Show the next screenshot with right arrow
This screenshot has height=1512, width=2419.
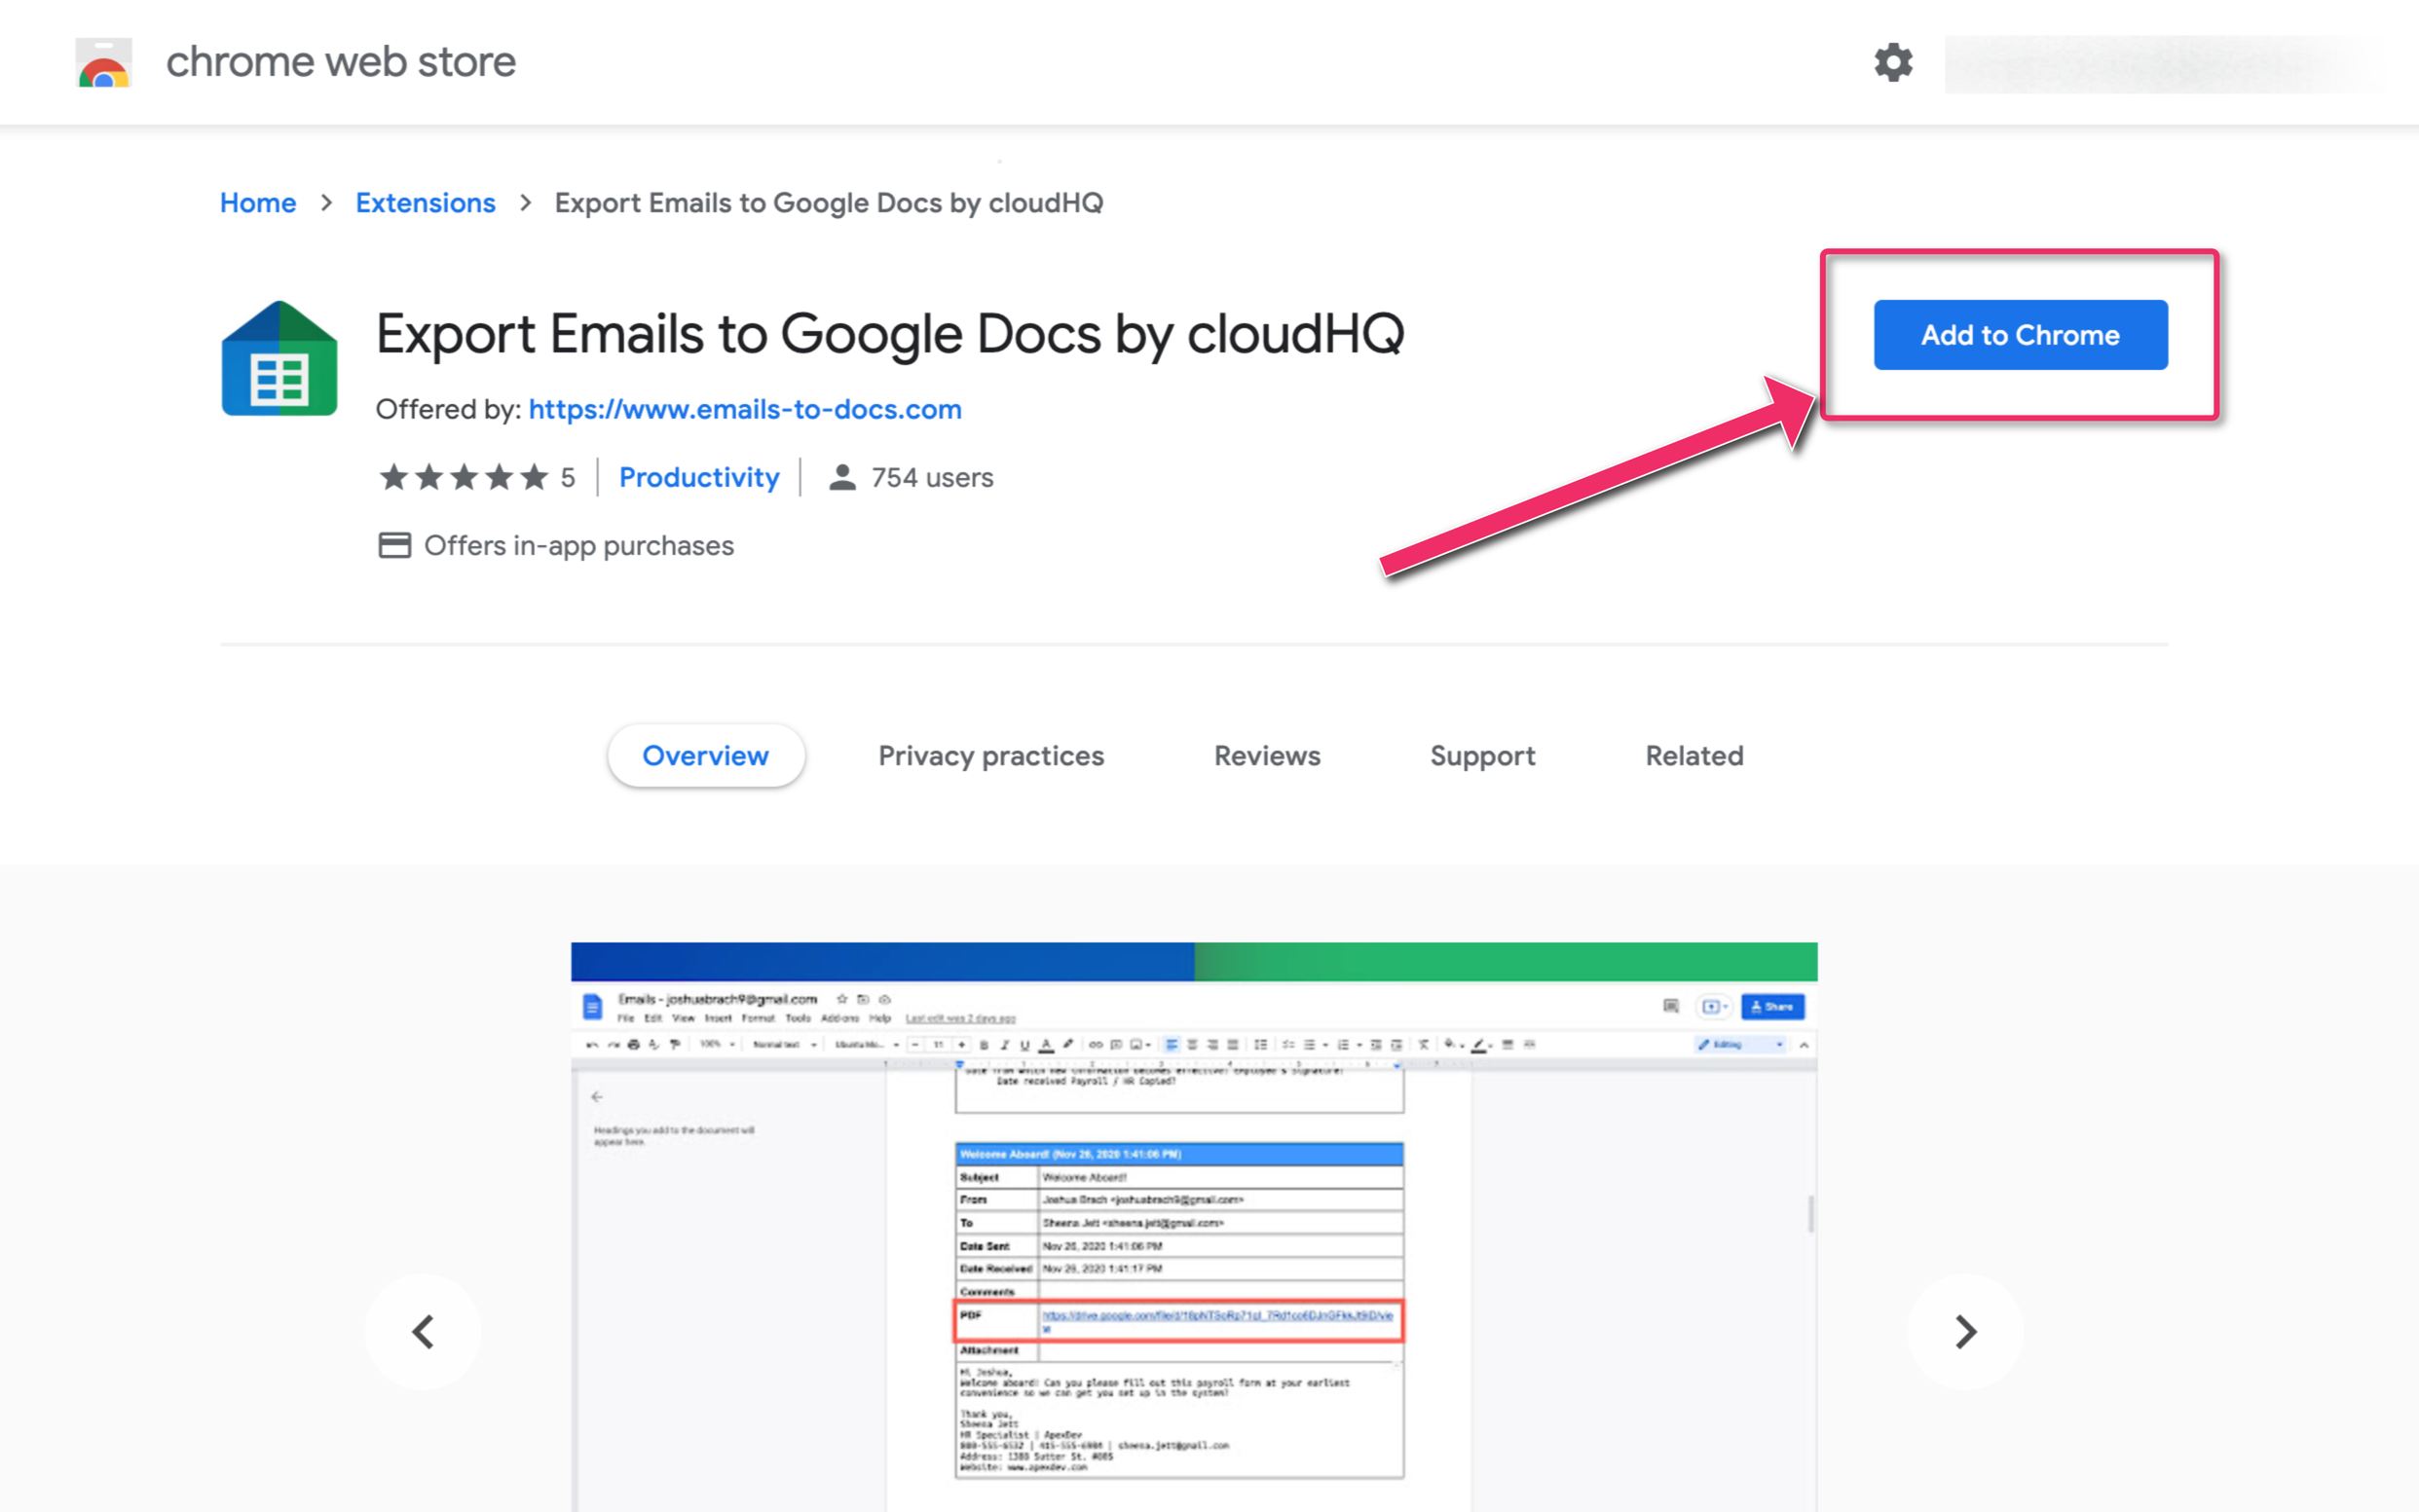pyautogui.click(x=1965, y=1331)
